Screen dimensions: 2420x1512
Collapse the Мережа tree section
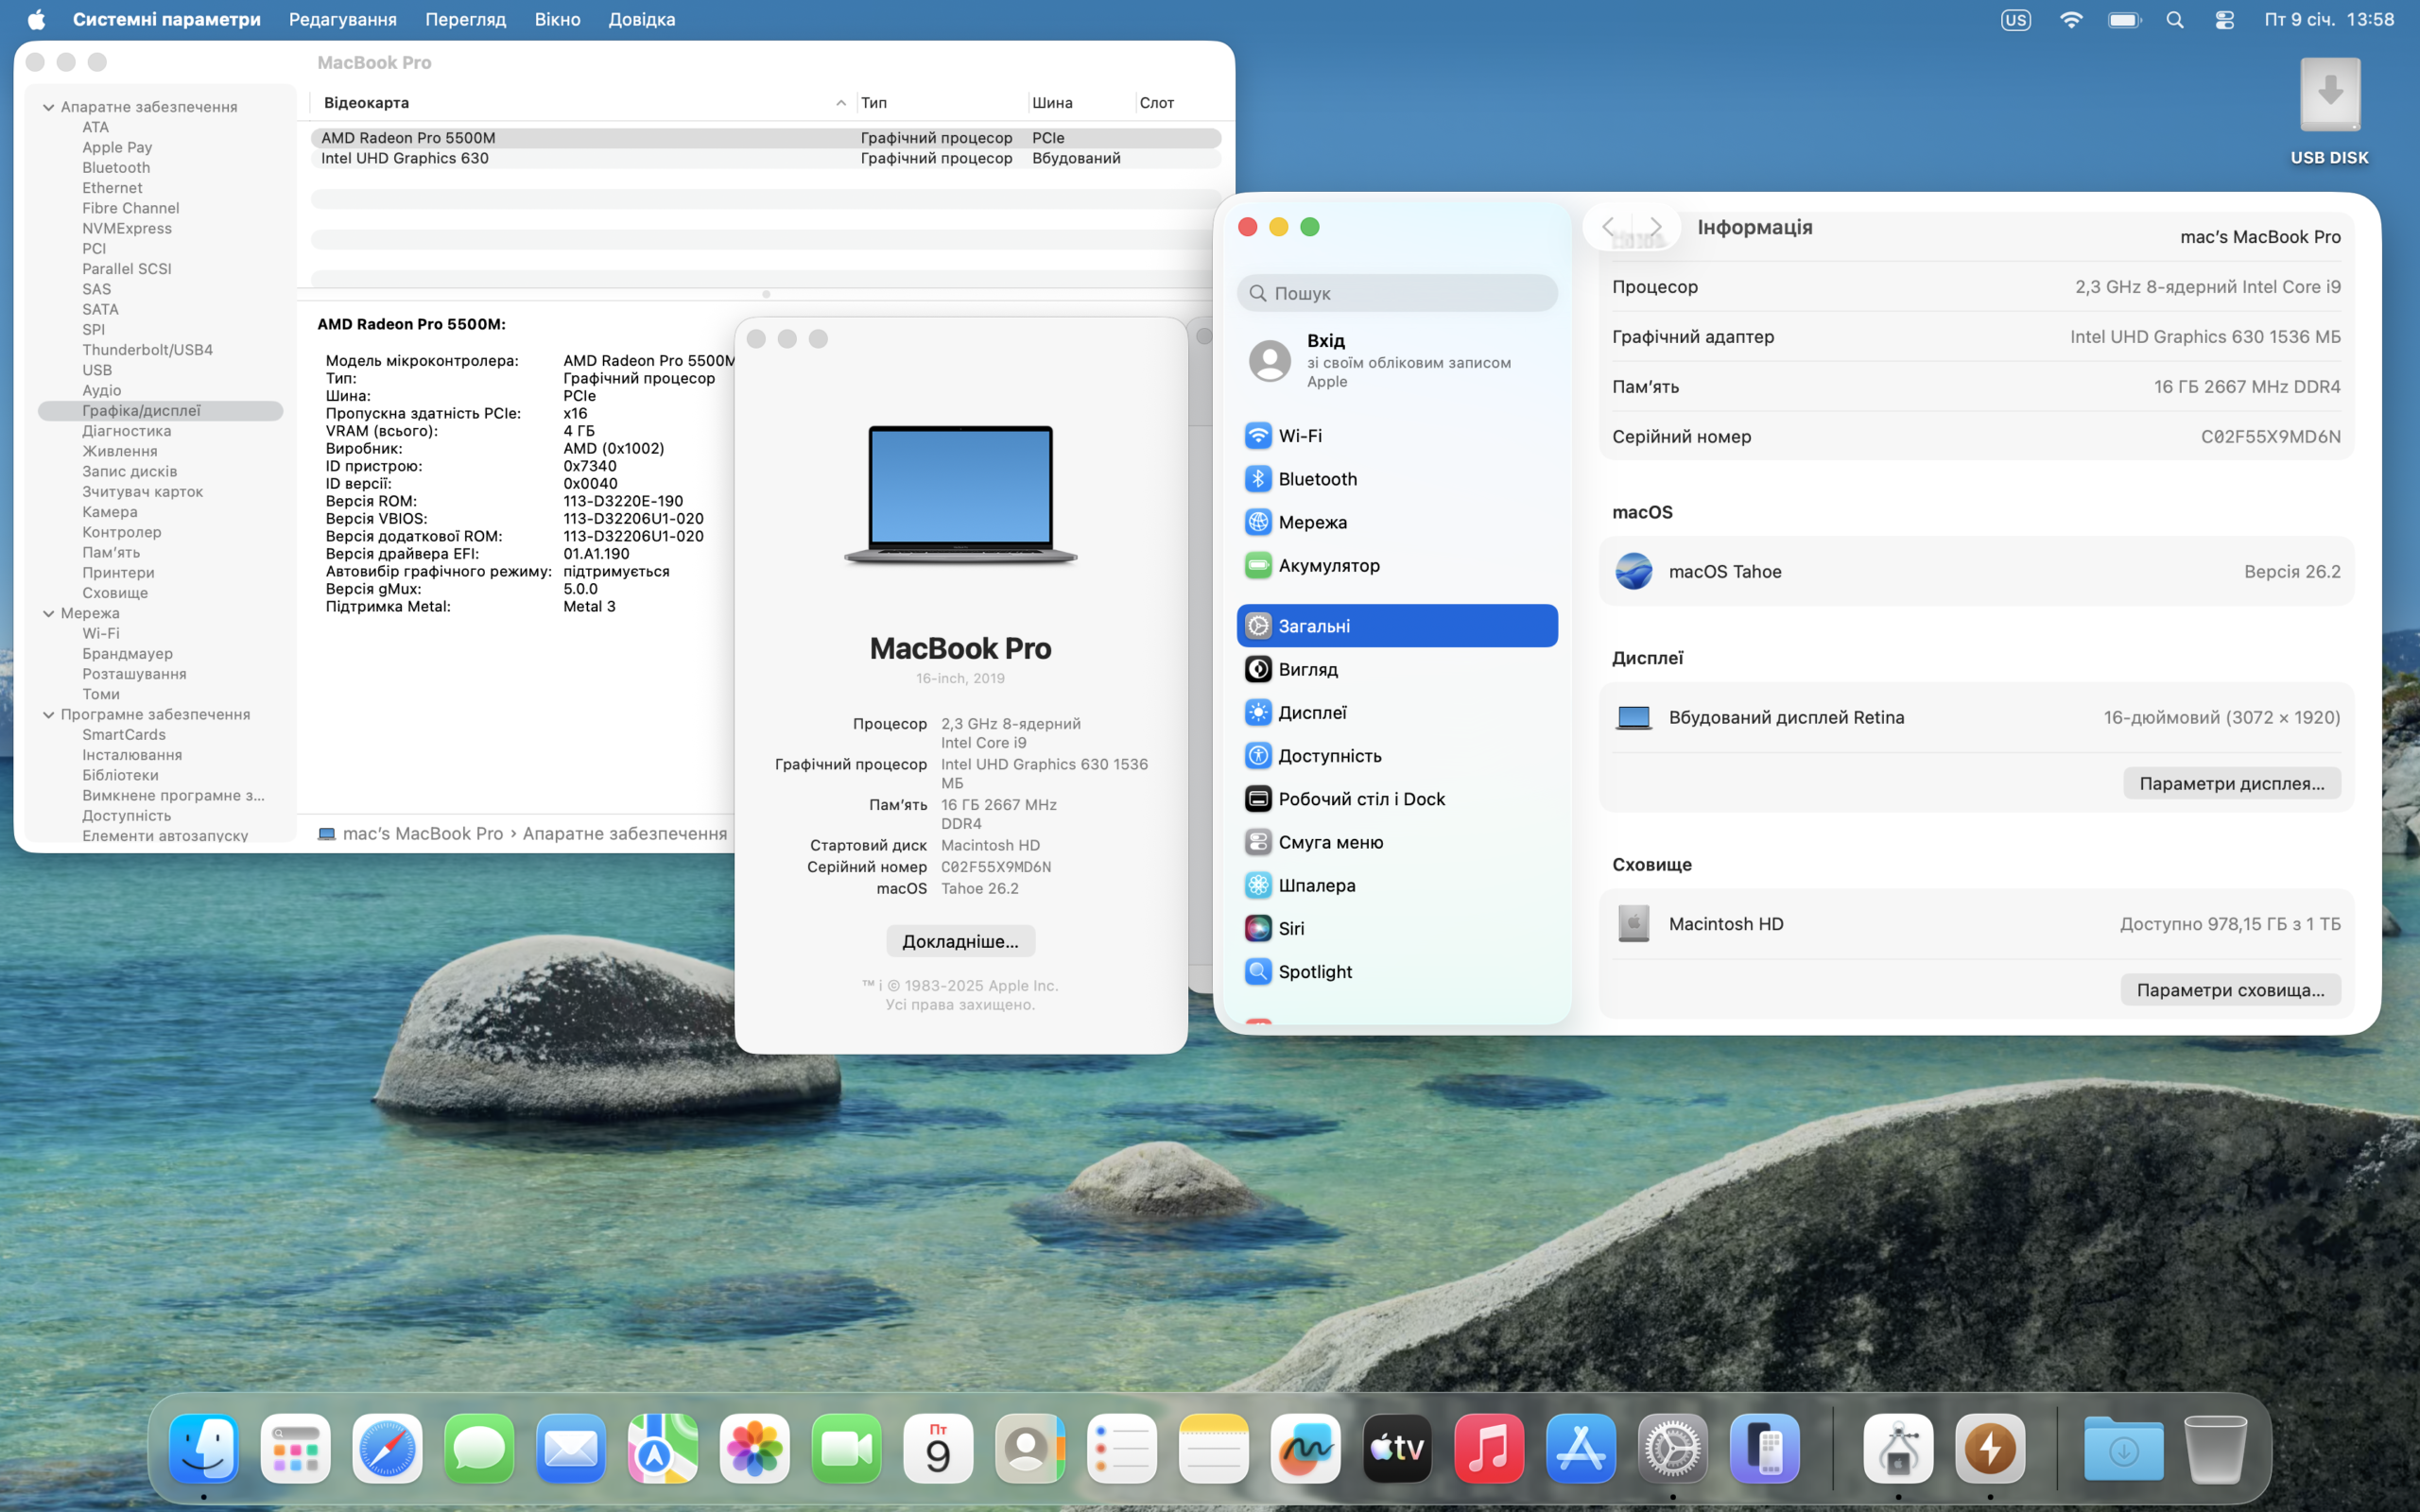coord(48,613)
